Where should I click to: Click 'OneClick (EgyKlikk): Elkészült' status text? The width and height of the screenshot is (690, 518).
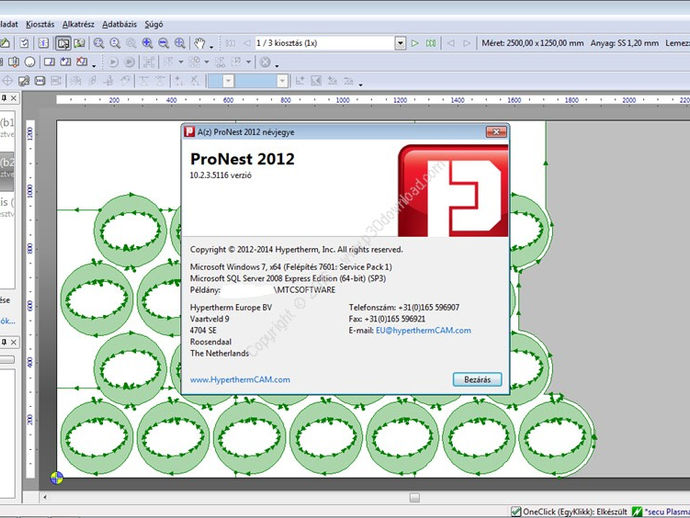point(575,512)
